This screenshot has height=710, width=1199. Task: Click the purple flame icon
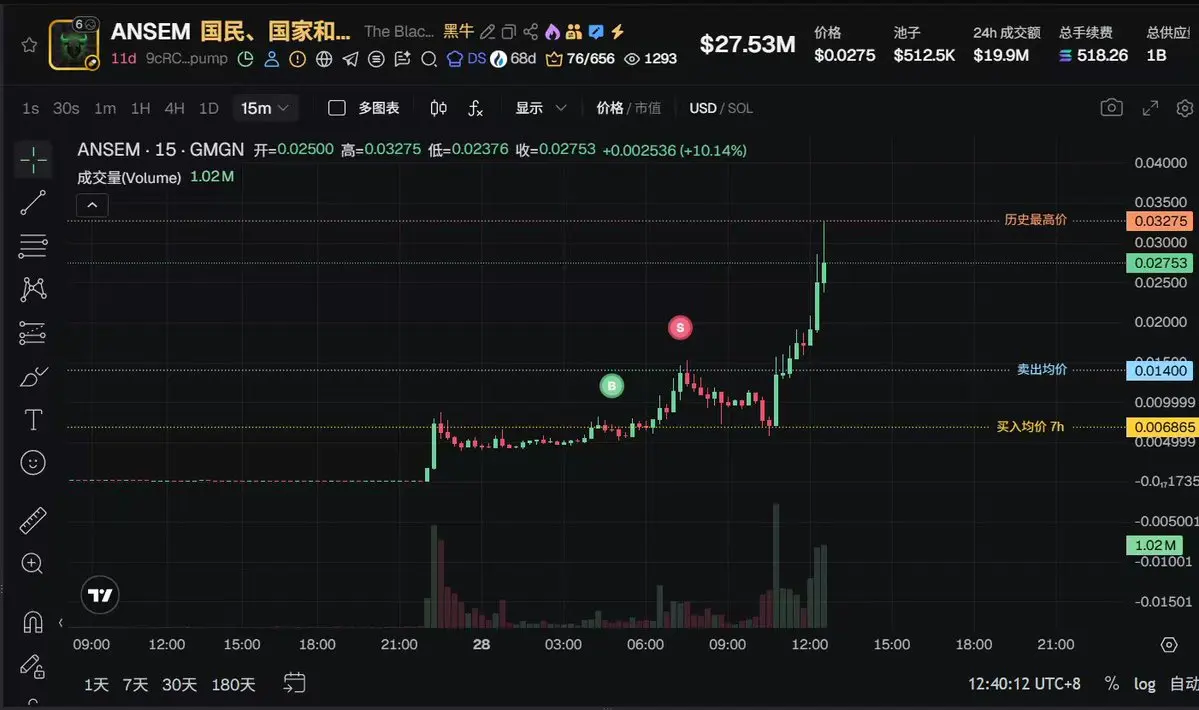click(x=552, y=31)
